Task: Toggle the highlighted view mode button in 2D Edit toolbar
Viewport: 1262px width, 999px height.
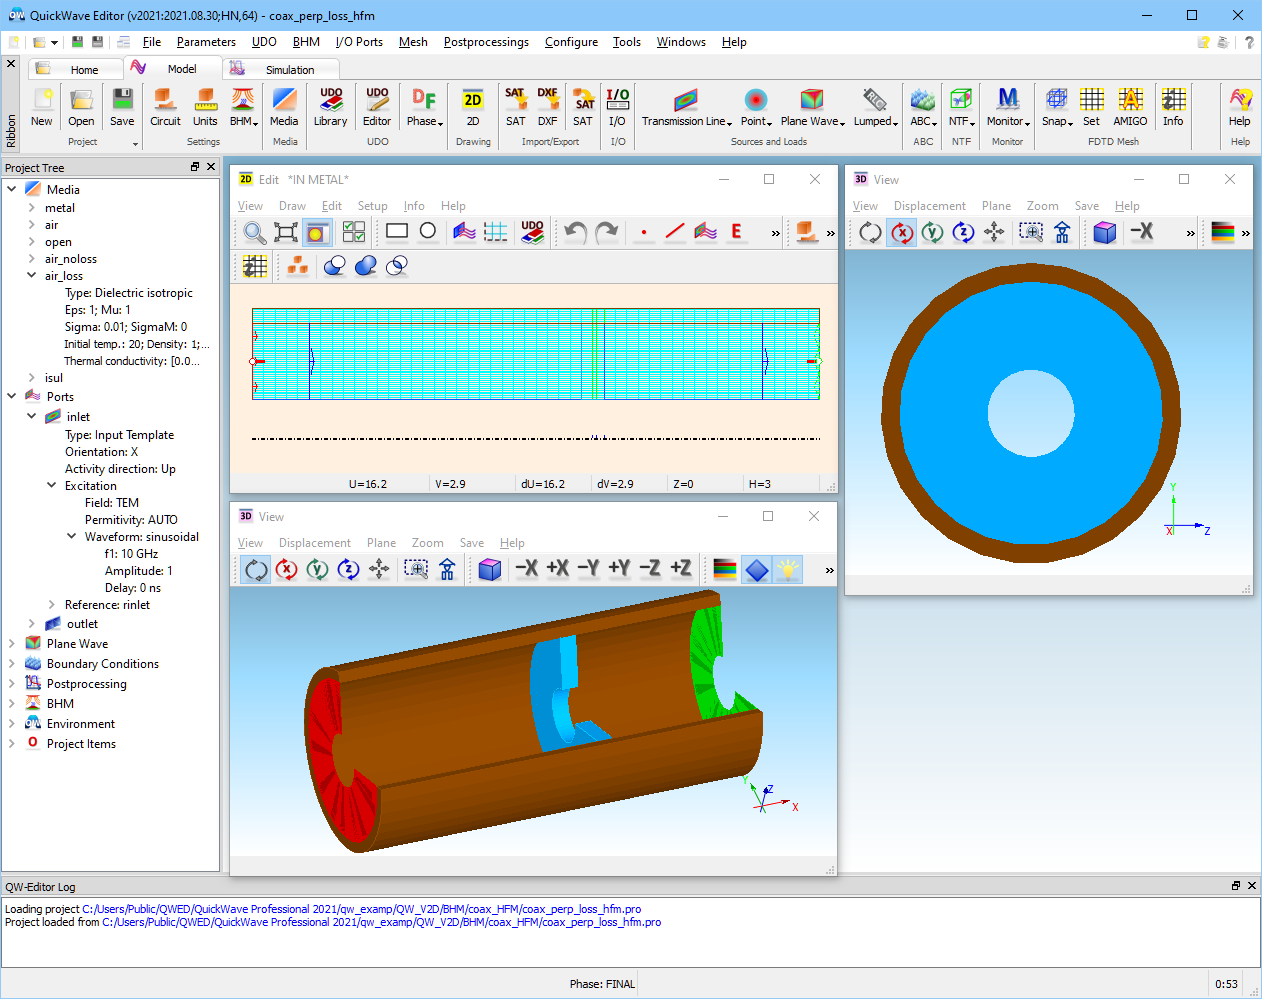Action: point(317,233)
